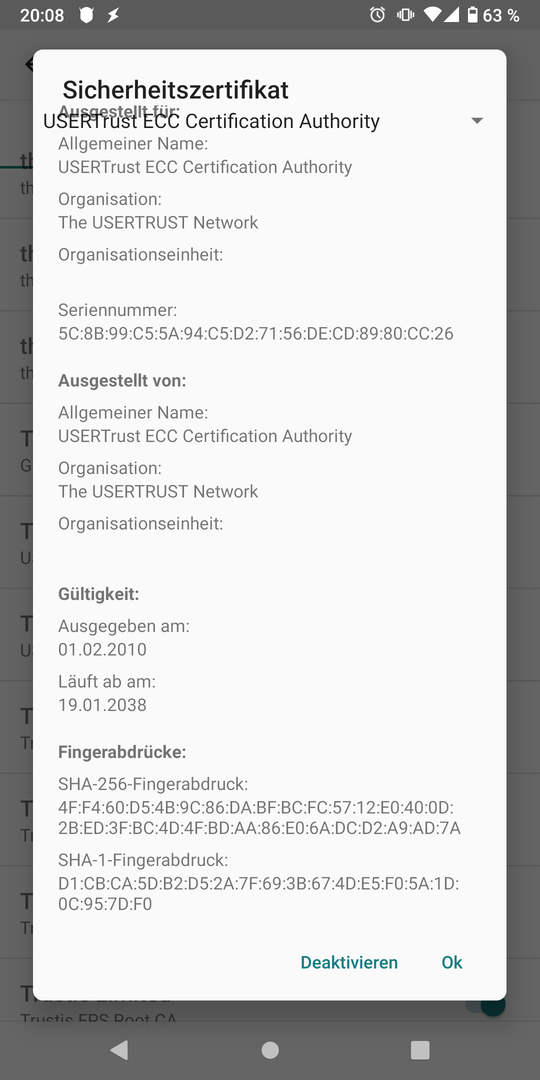Tap the battery status icon

472,15
